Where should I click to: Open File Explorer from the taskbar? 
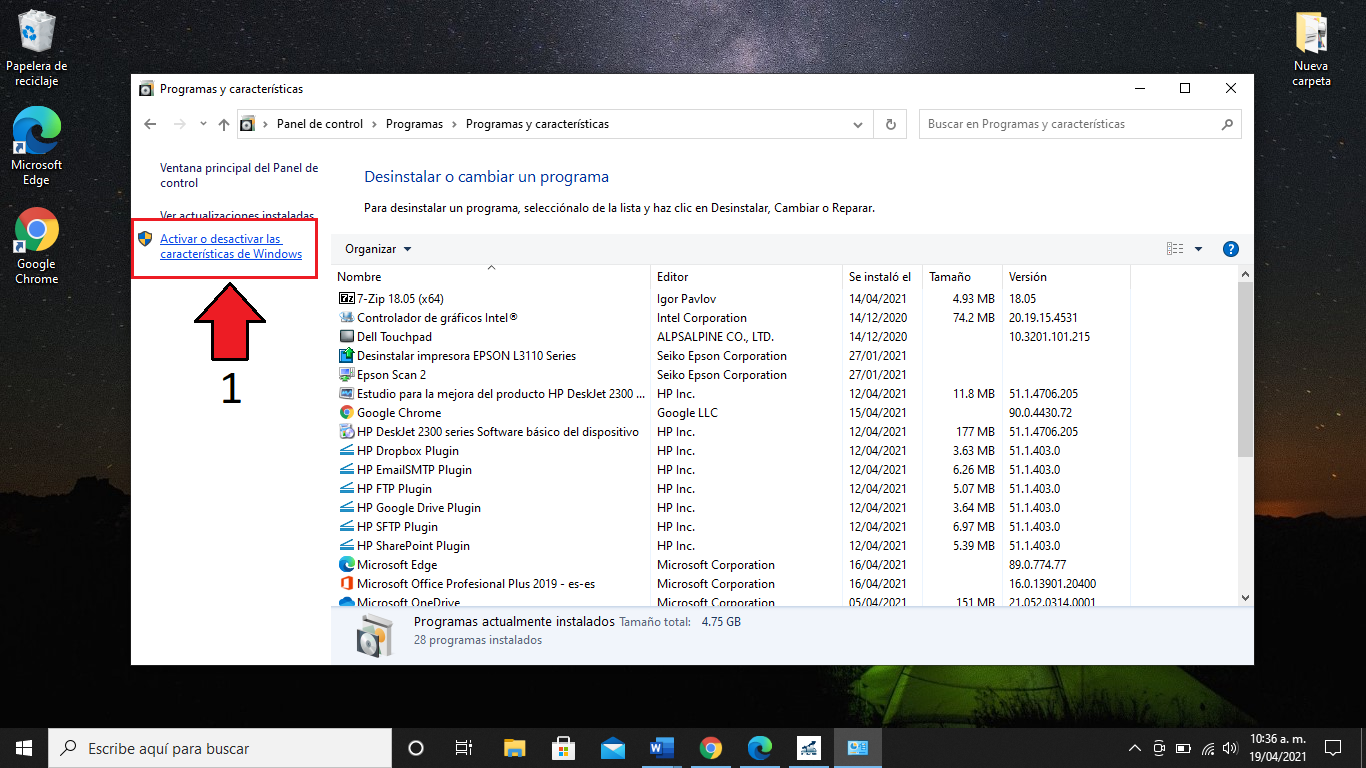click(x=514, y=748)
